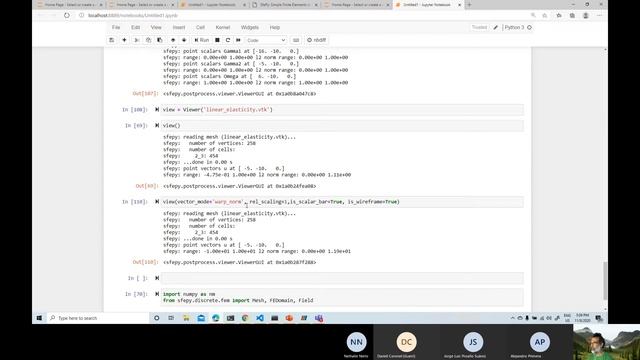Image resolution: width=640 pixels, height=360 pixels.
Task: Paste cells below using the toolbar paste icon
Action: click(x=160, y=40)
